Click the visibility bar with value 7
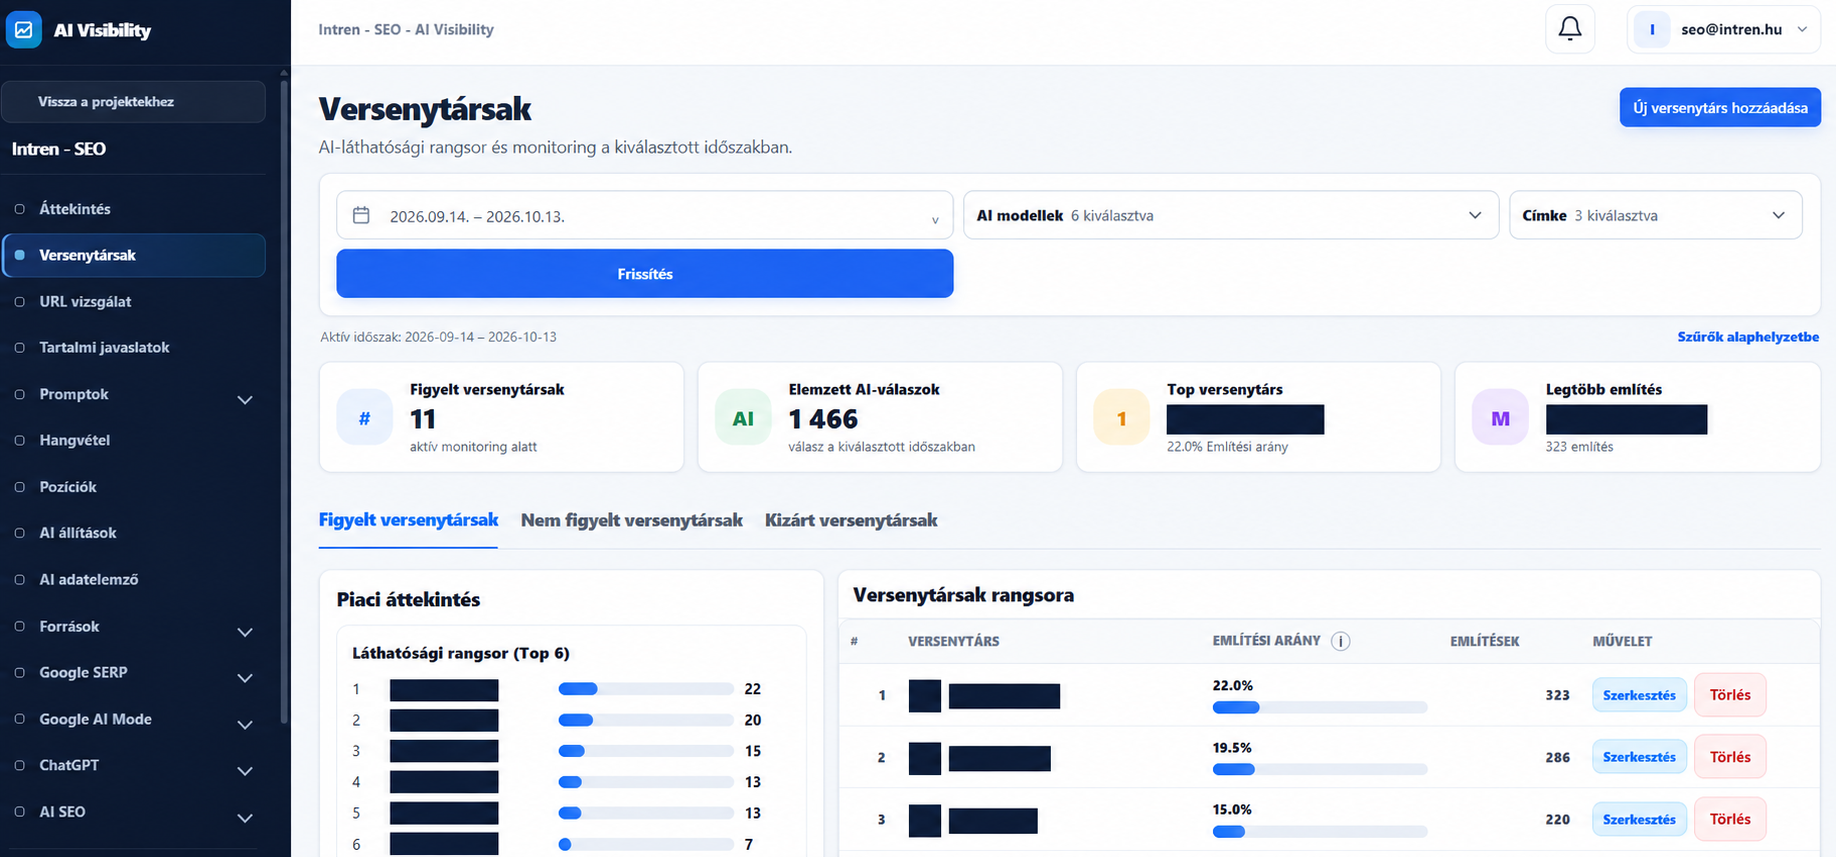The image size is (1836, 857). tap(646, 844)
